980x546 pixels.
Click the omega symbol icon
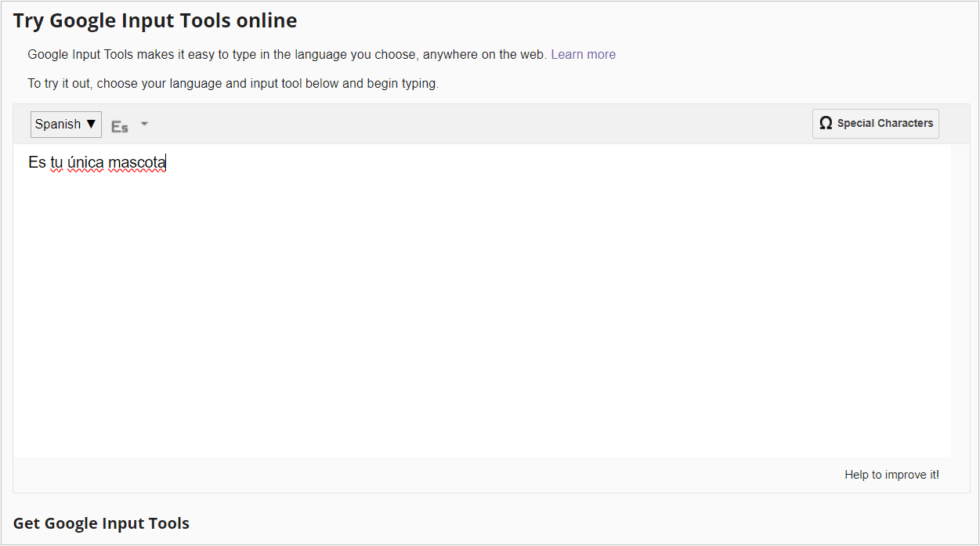(x=825, y=123)
